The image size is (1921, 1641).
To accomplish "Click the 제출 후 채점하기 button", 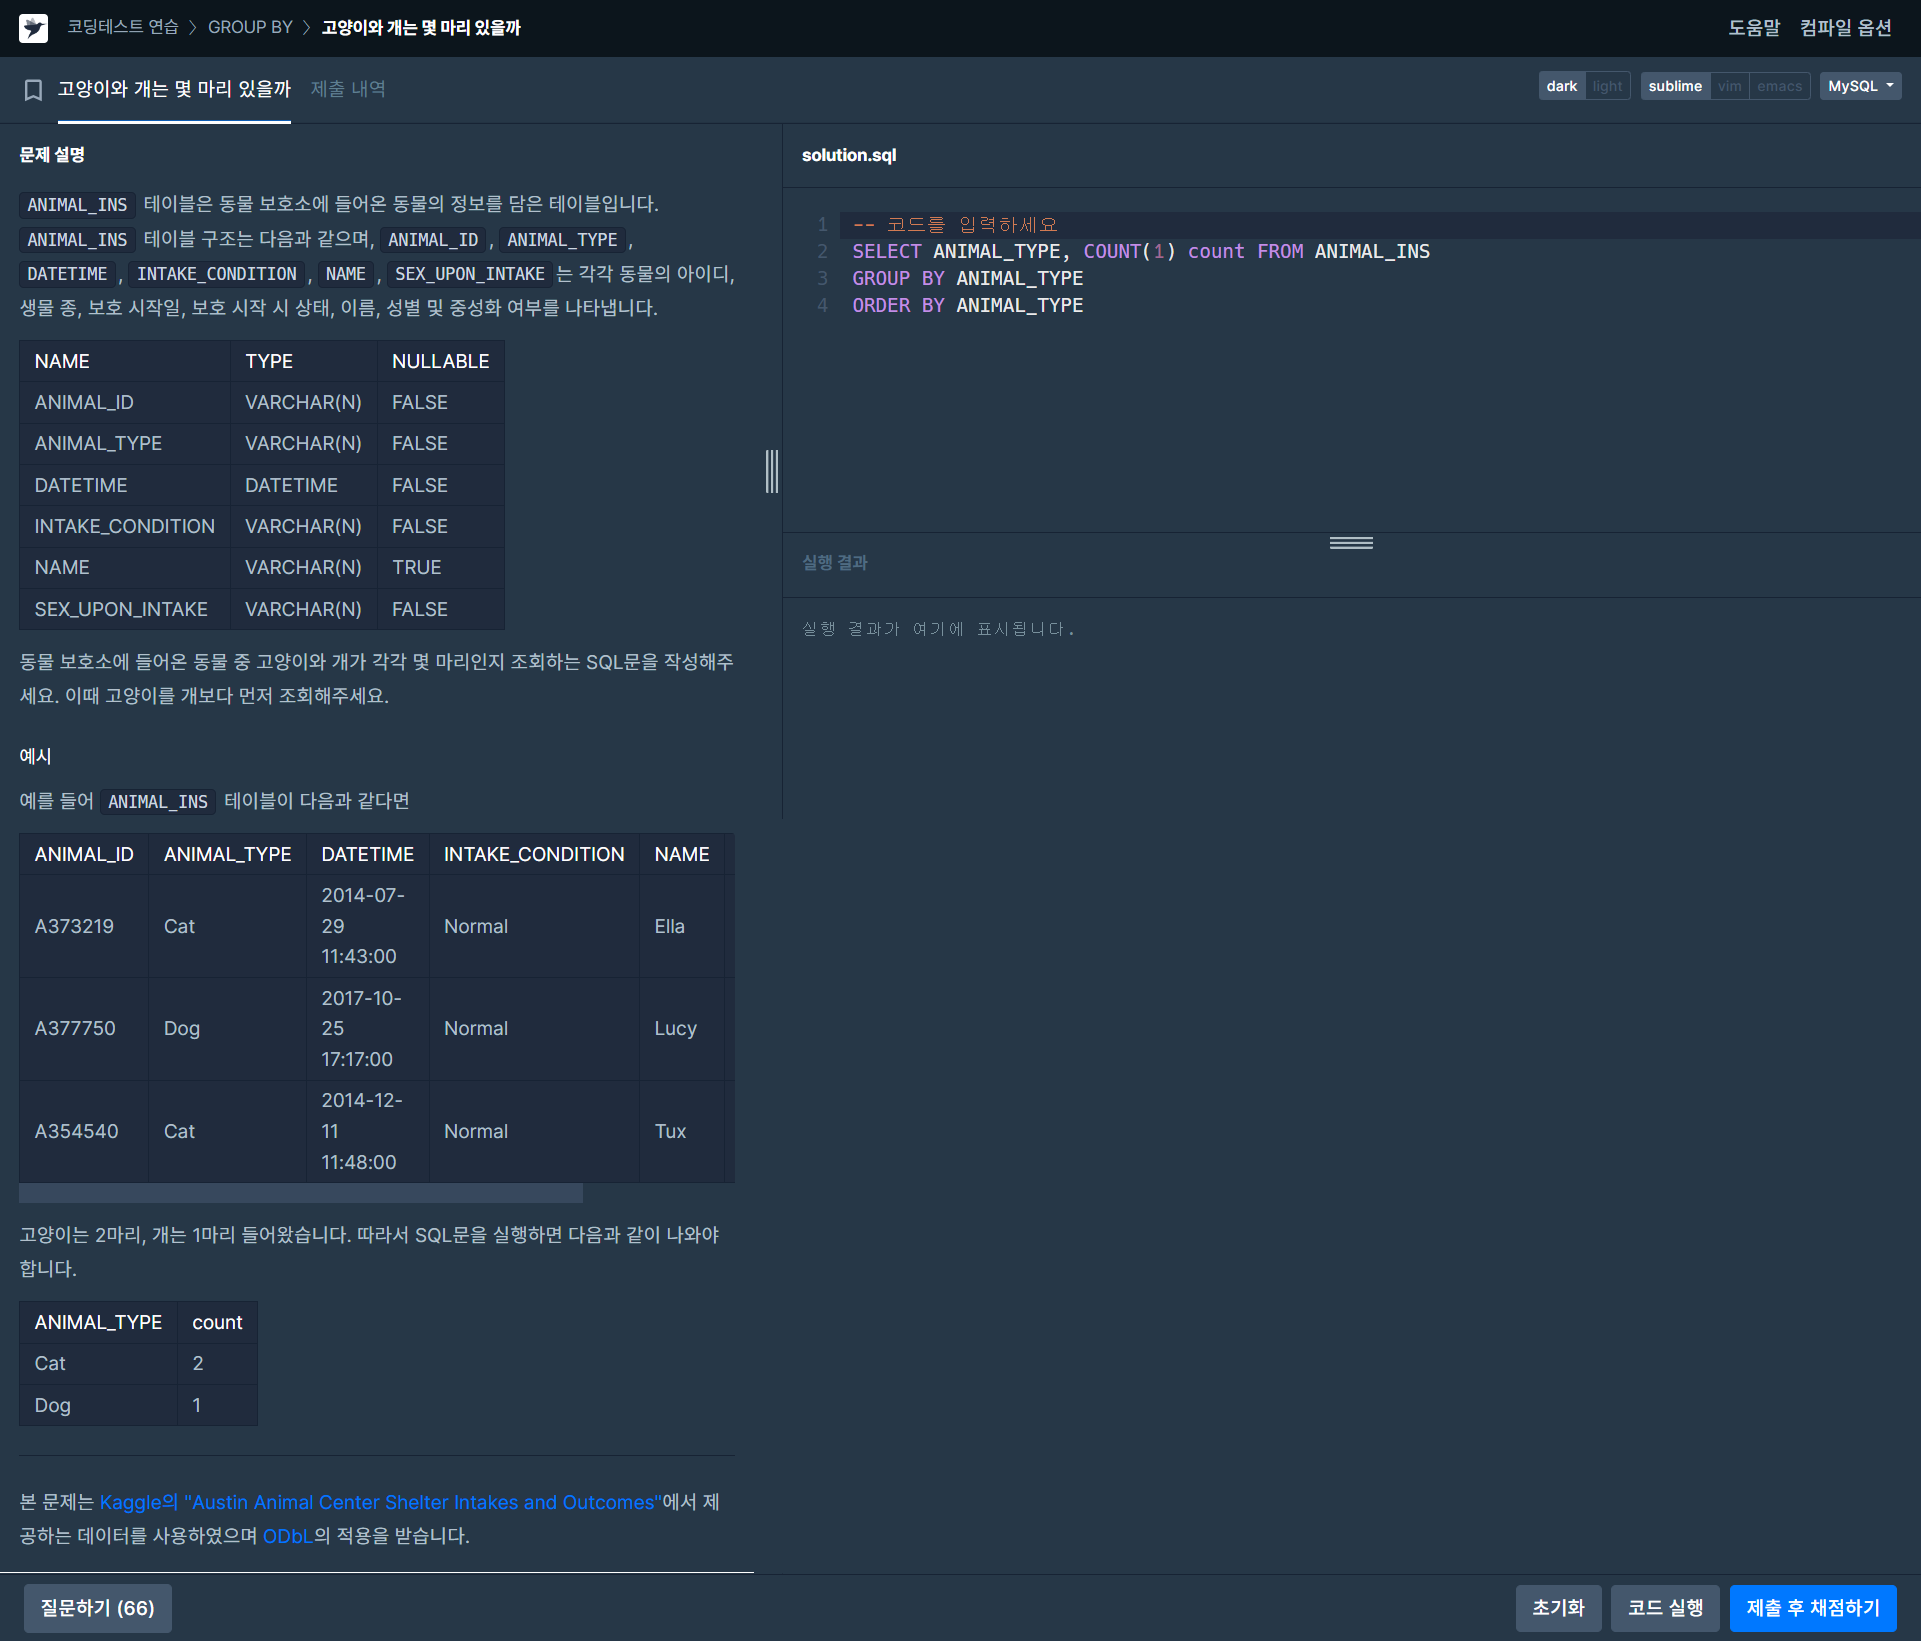I will (x=1812, y=1607).
